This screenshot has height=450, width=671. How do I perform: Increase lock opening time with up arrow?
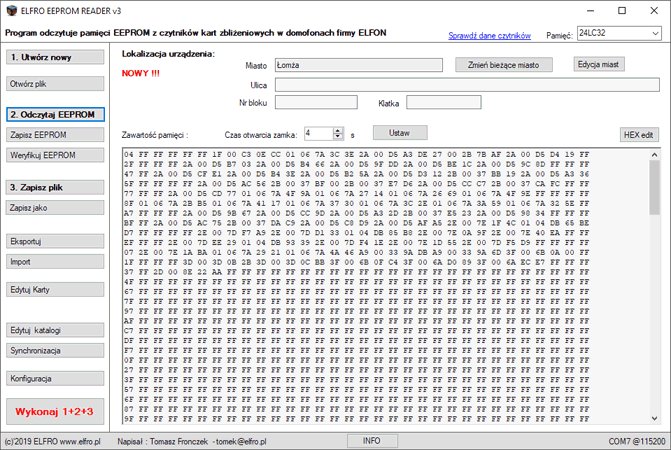click(338, 130)
